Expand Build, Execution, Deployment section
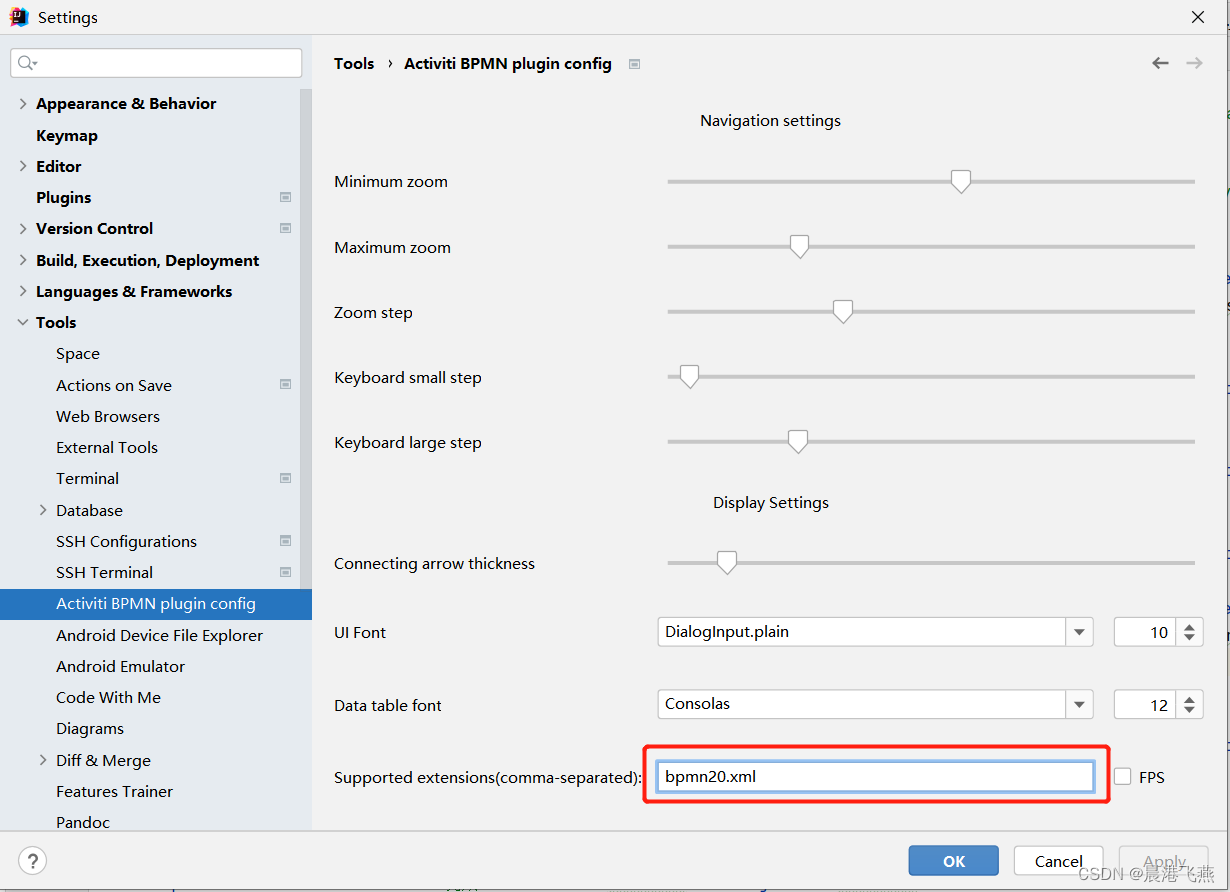The image size is (1230, 892). (x=23, y=260)
